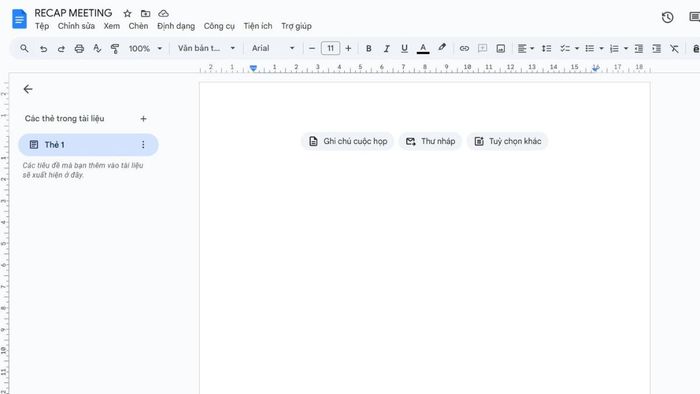Open version history clock icon
700x394 pixels.
[x=667, y=17]
